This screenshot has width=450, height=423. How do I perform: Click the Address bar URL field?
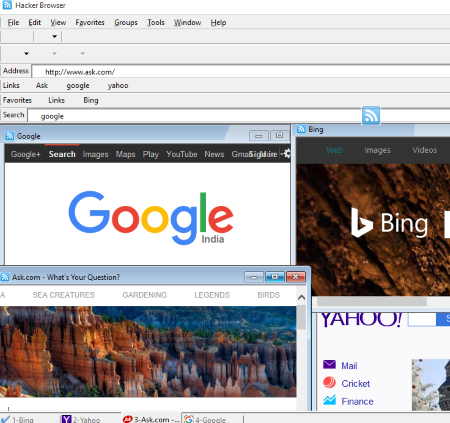coord(241,71)
